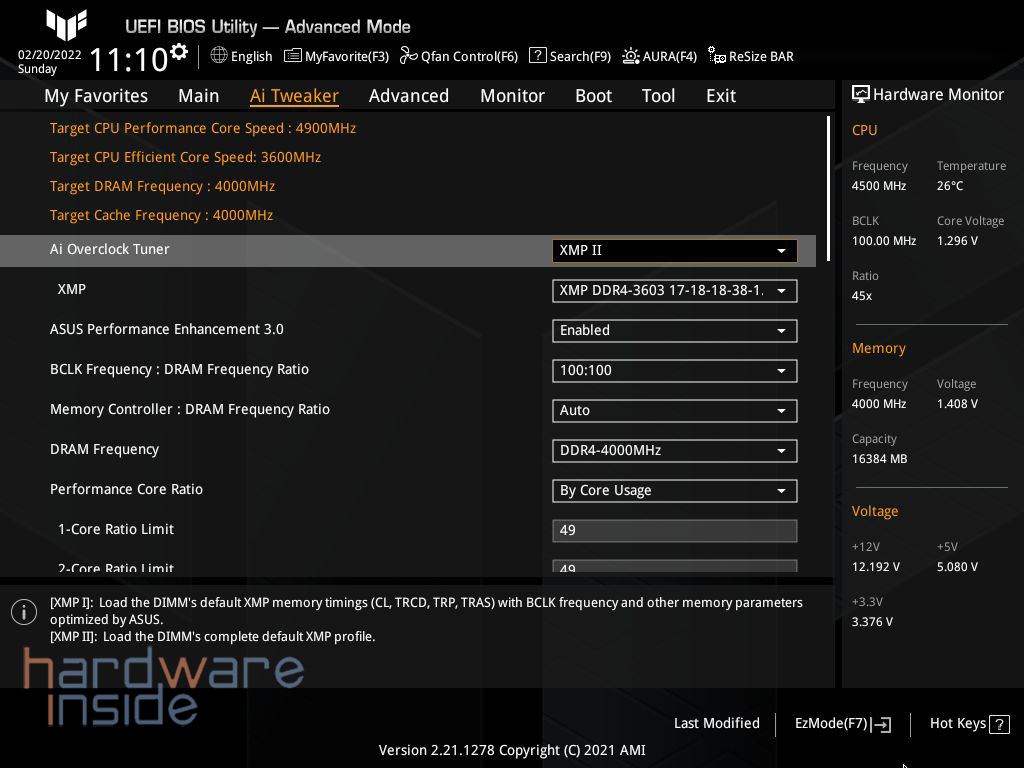Open the Monitor tab
The width and height of the screenshot is (1024, 768).
click(x=513, y=96)
